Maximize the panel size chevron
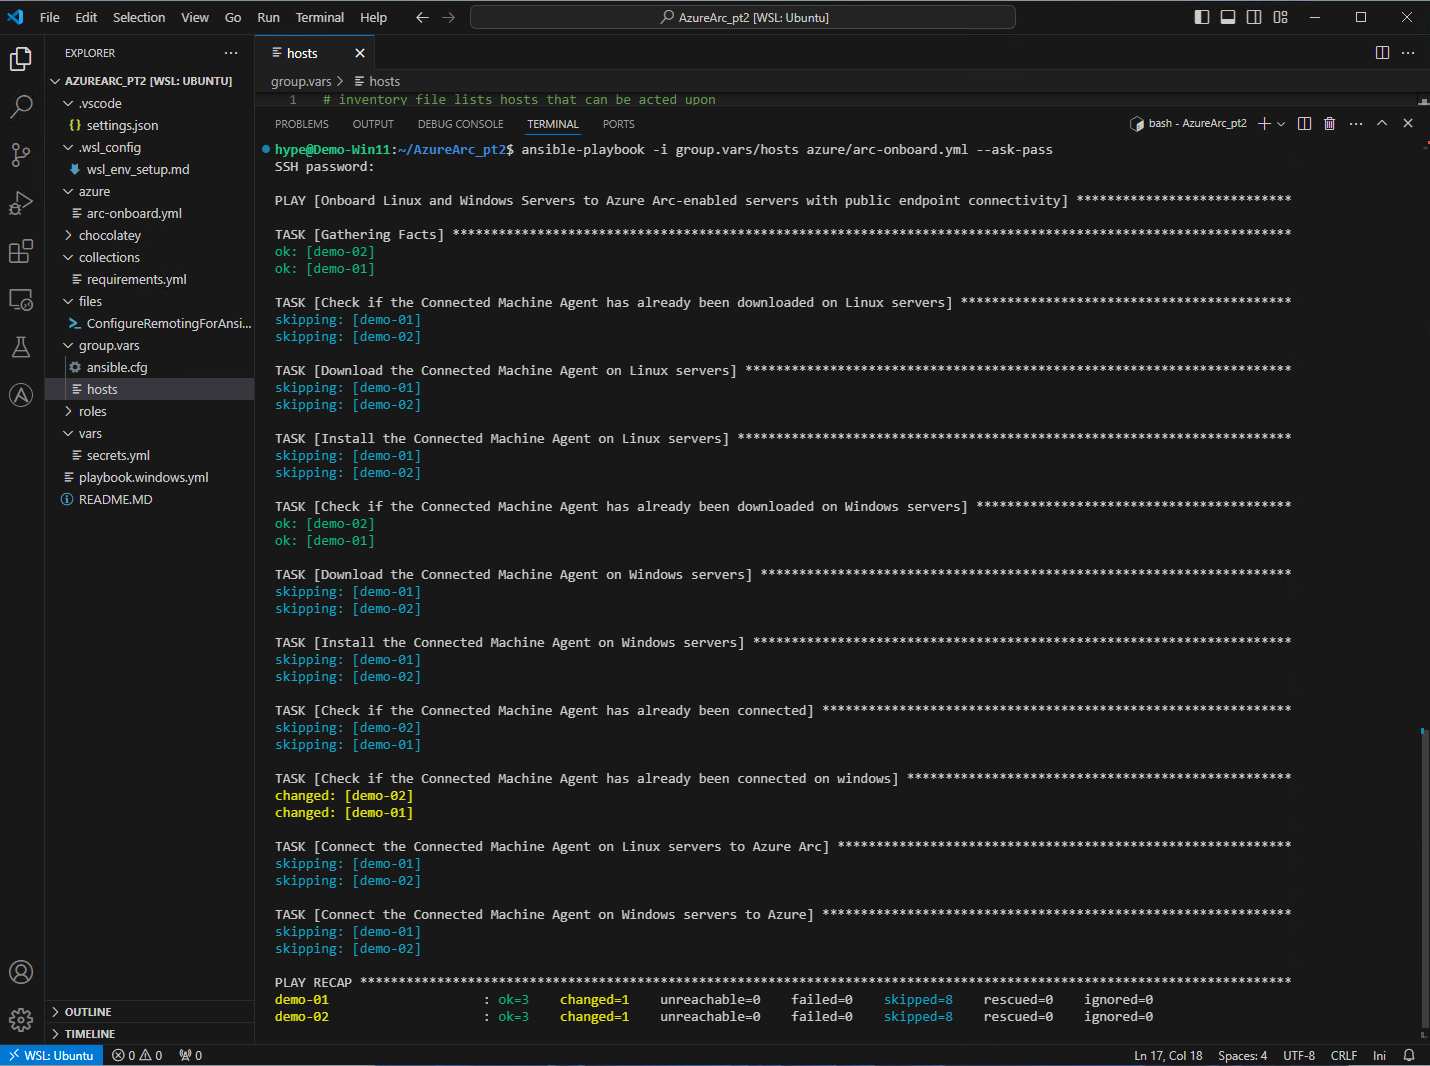The width and height of the screenshot is (1430, 1066). (x=1382, y=123)
